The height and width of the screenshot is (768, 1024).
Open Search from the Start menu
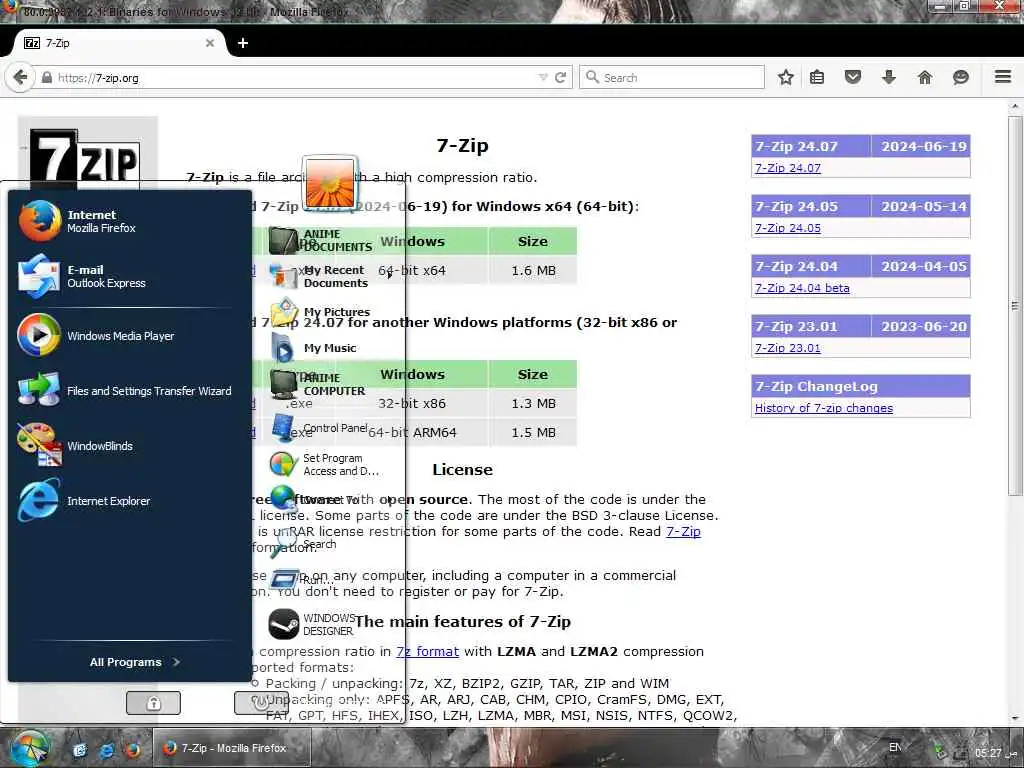(303, 543)
